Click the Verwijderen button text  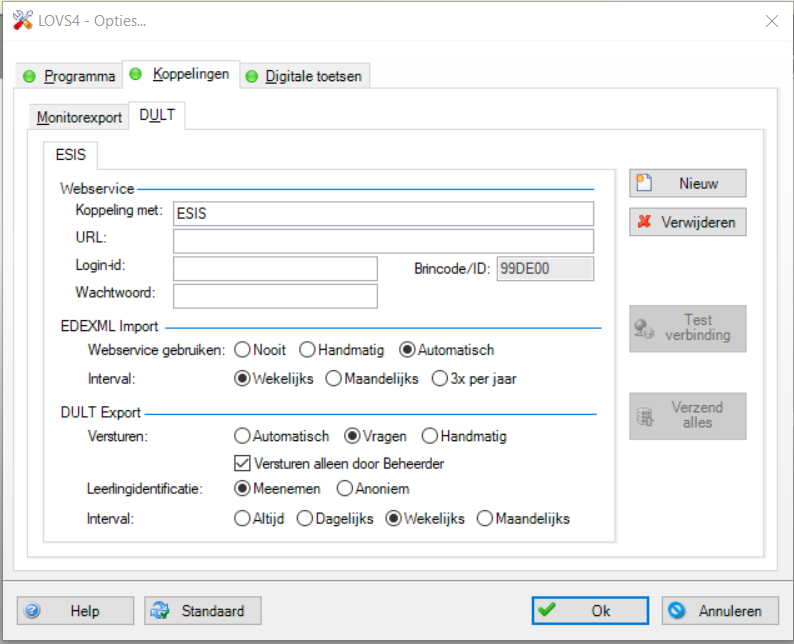pos(698,222)
